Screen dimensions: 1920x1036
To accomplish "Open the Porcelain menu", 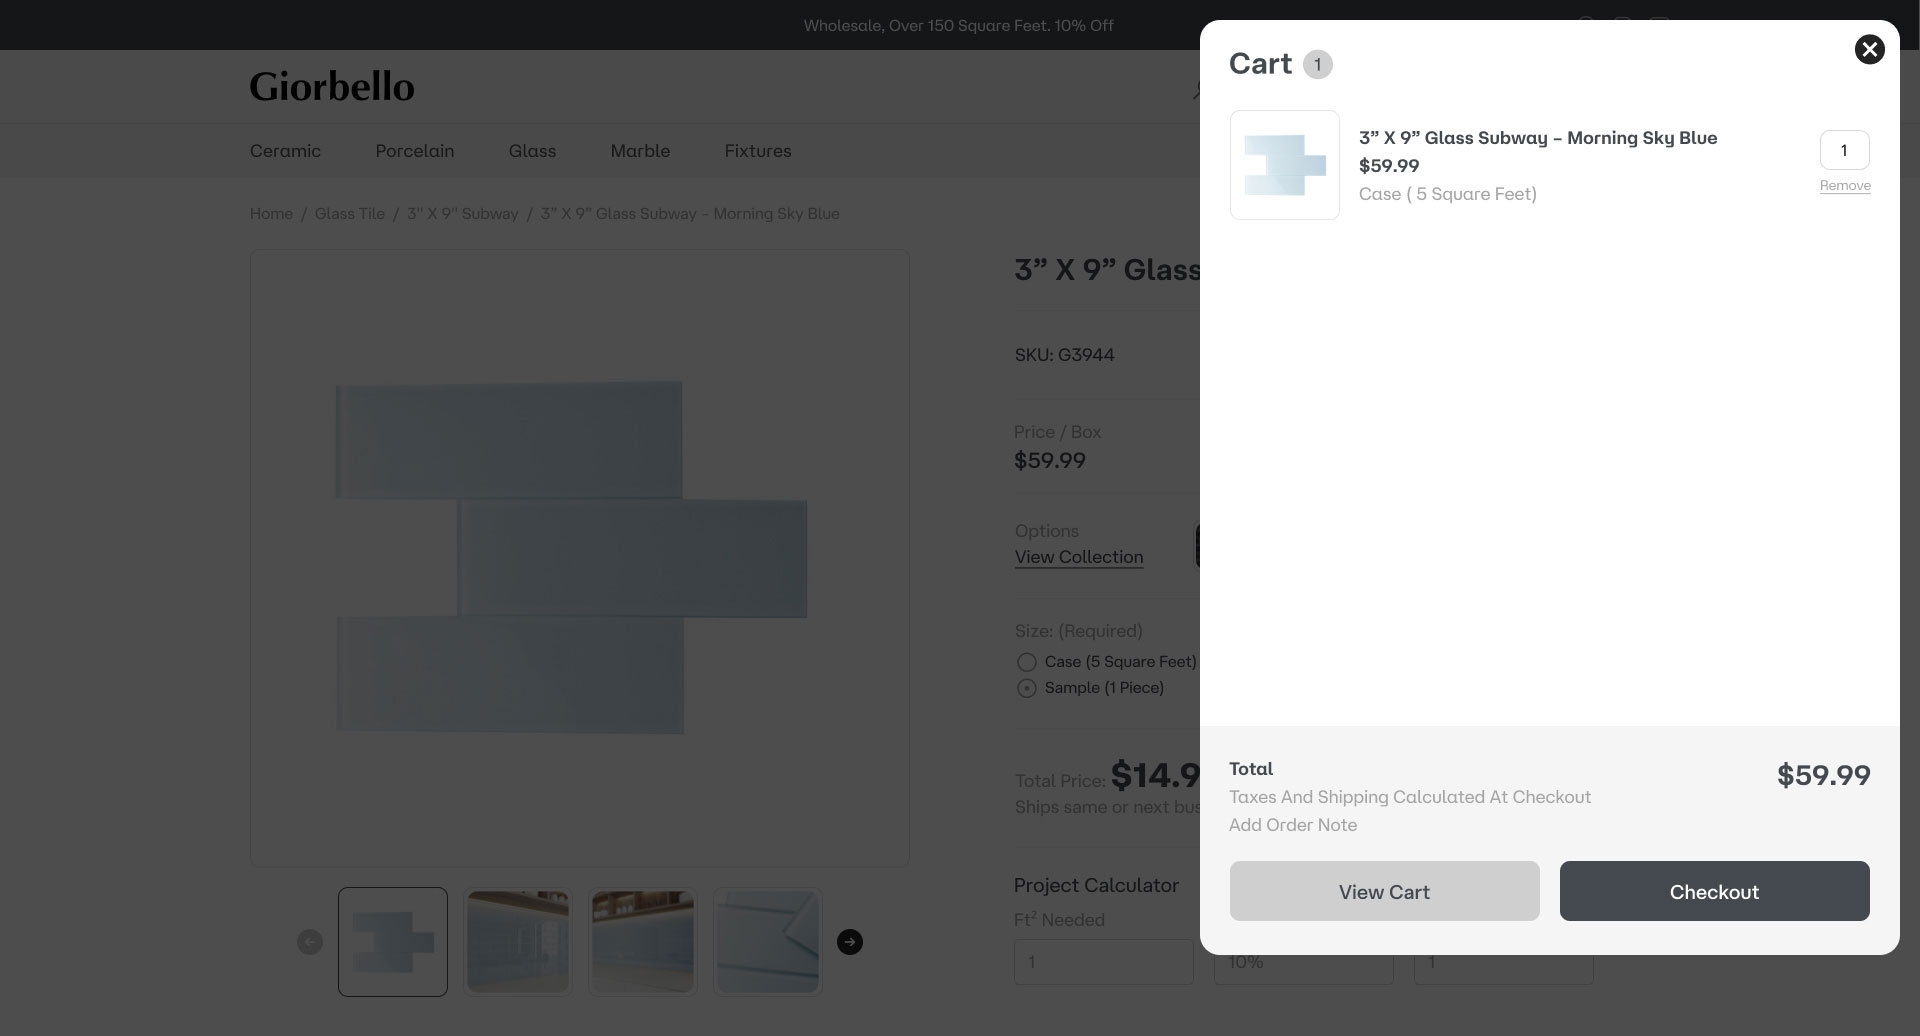I will 414,151.
